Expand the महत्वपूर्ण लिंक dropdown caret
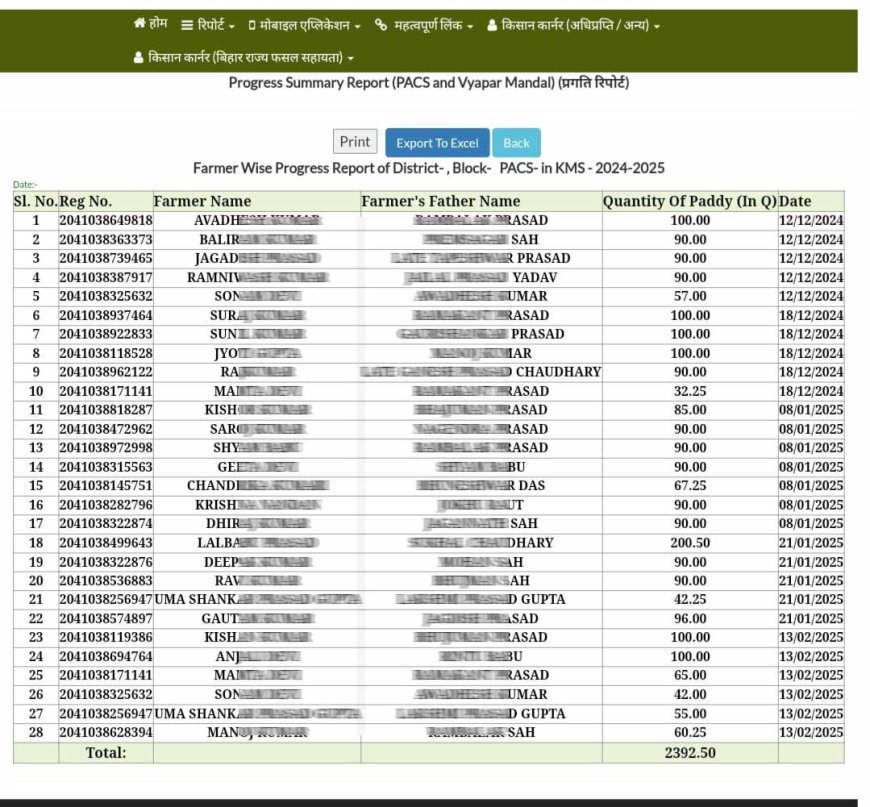Image resolution: width=870 pixels, height=807 pixels. click(x=470, y=26)
